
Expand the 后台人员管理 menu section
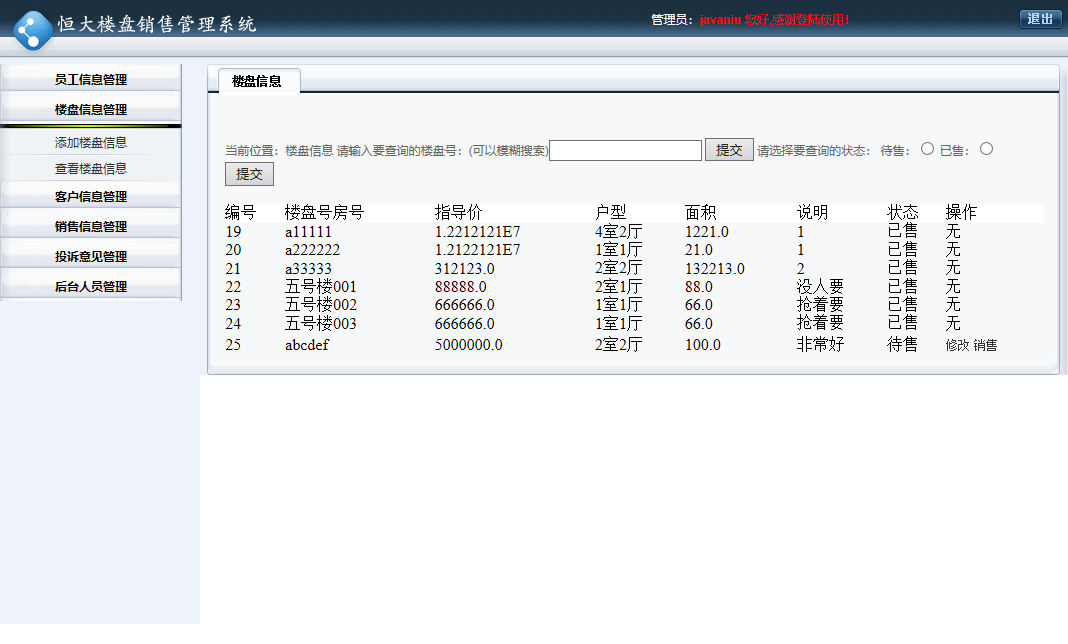pyautogui.click(x=91, y=287)
